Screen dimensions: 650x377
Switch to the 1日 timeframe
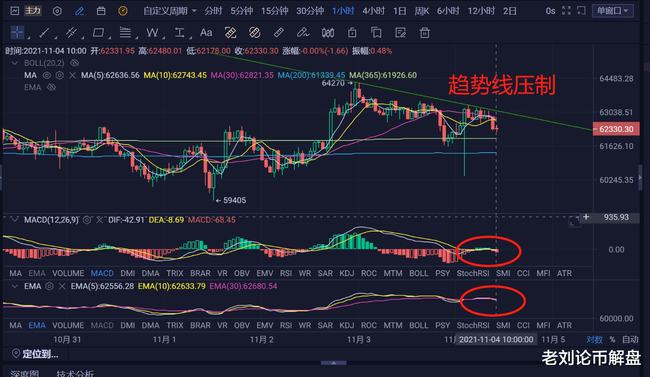pyautogui.click(x=400, y=11)
